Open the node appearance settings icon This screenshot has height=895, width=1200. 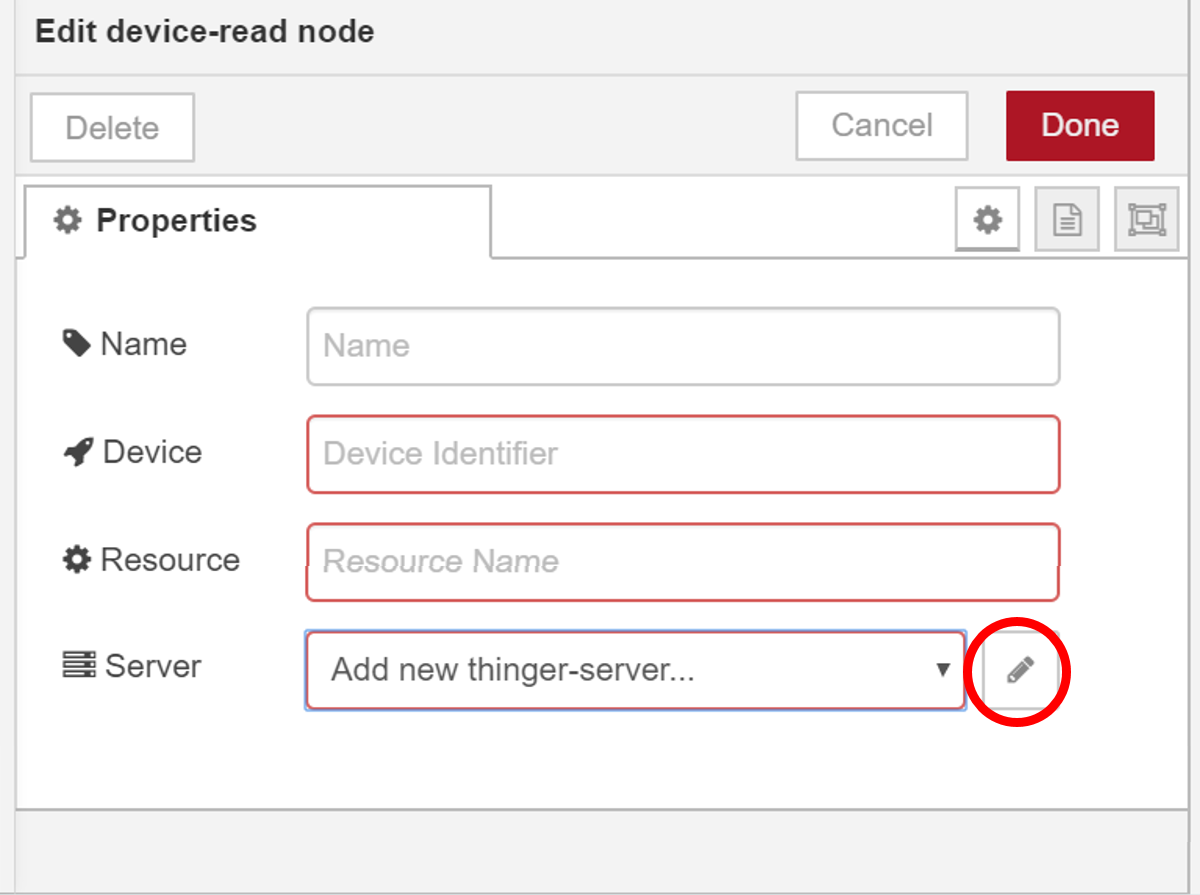pos(1146,219)
